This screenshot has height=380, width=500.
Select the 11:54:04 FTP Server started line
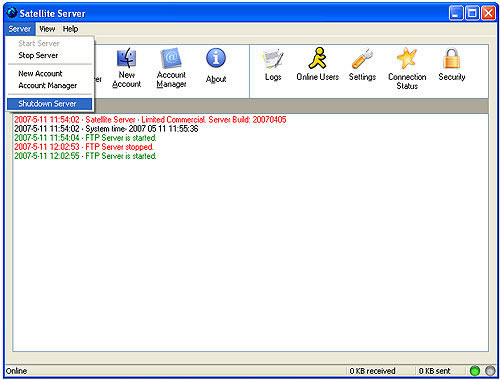85,138
